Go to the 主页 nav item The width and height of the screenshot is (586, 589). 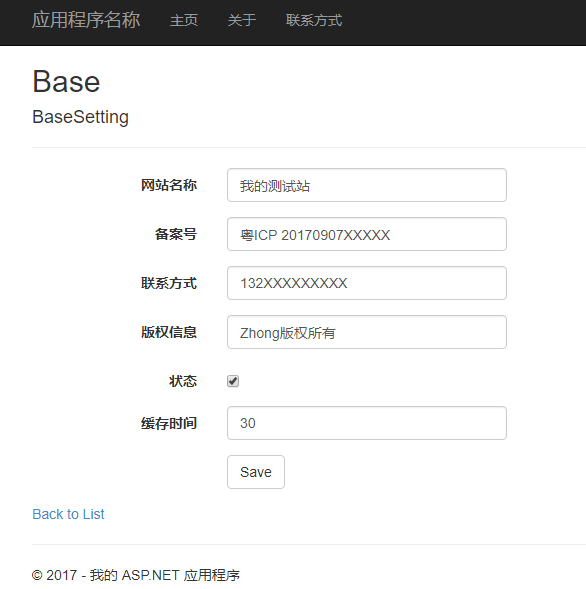[x=184, y=20]
